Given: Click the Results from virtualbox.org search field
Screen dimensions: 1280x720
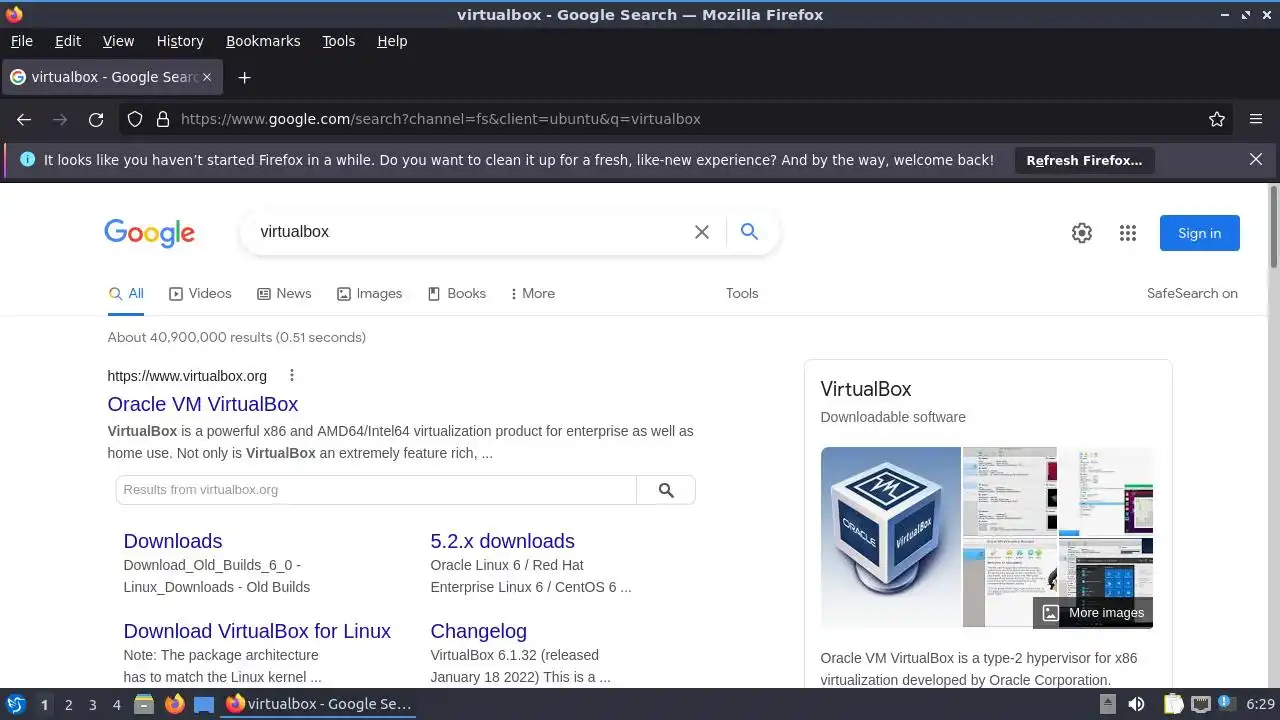Looking at the screenshot, I should 376,490.
